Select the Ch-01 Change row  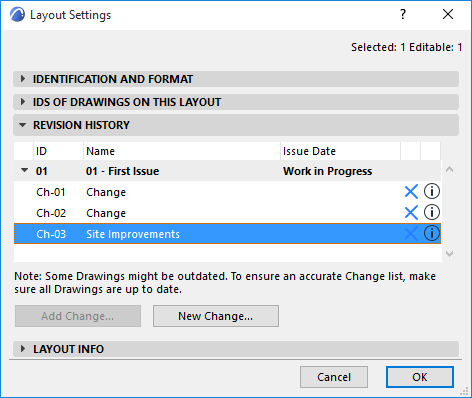[x=227, y=192]
